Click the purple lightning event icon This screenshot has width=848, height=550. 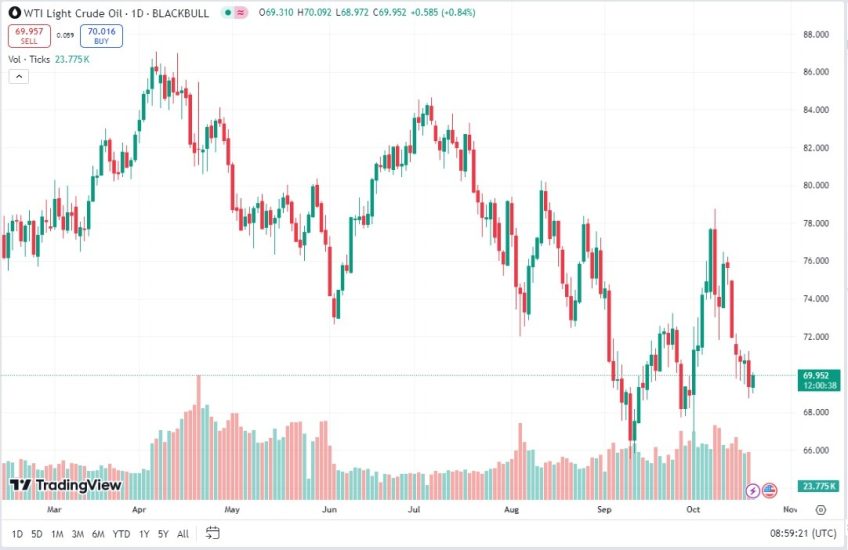pos(753,490)
